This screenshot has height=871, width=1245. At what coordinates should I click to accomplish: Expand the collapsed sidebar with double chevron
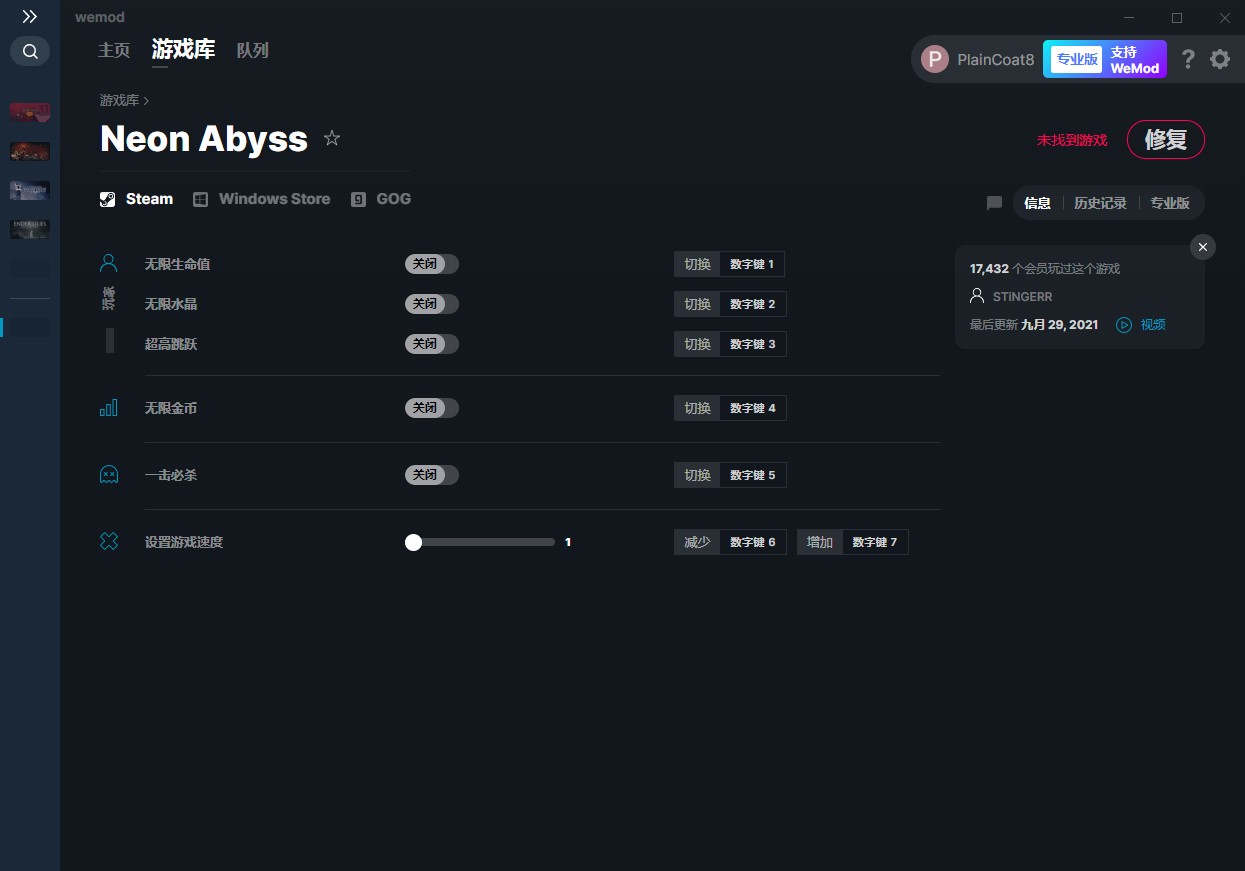pos(30,17)
